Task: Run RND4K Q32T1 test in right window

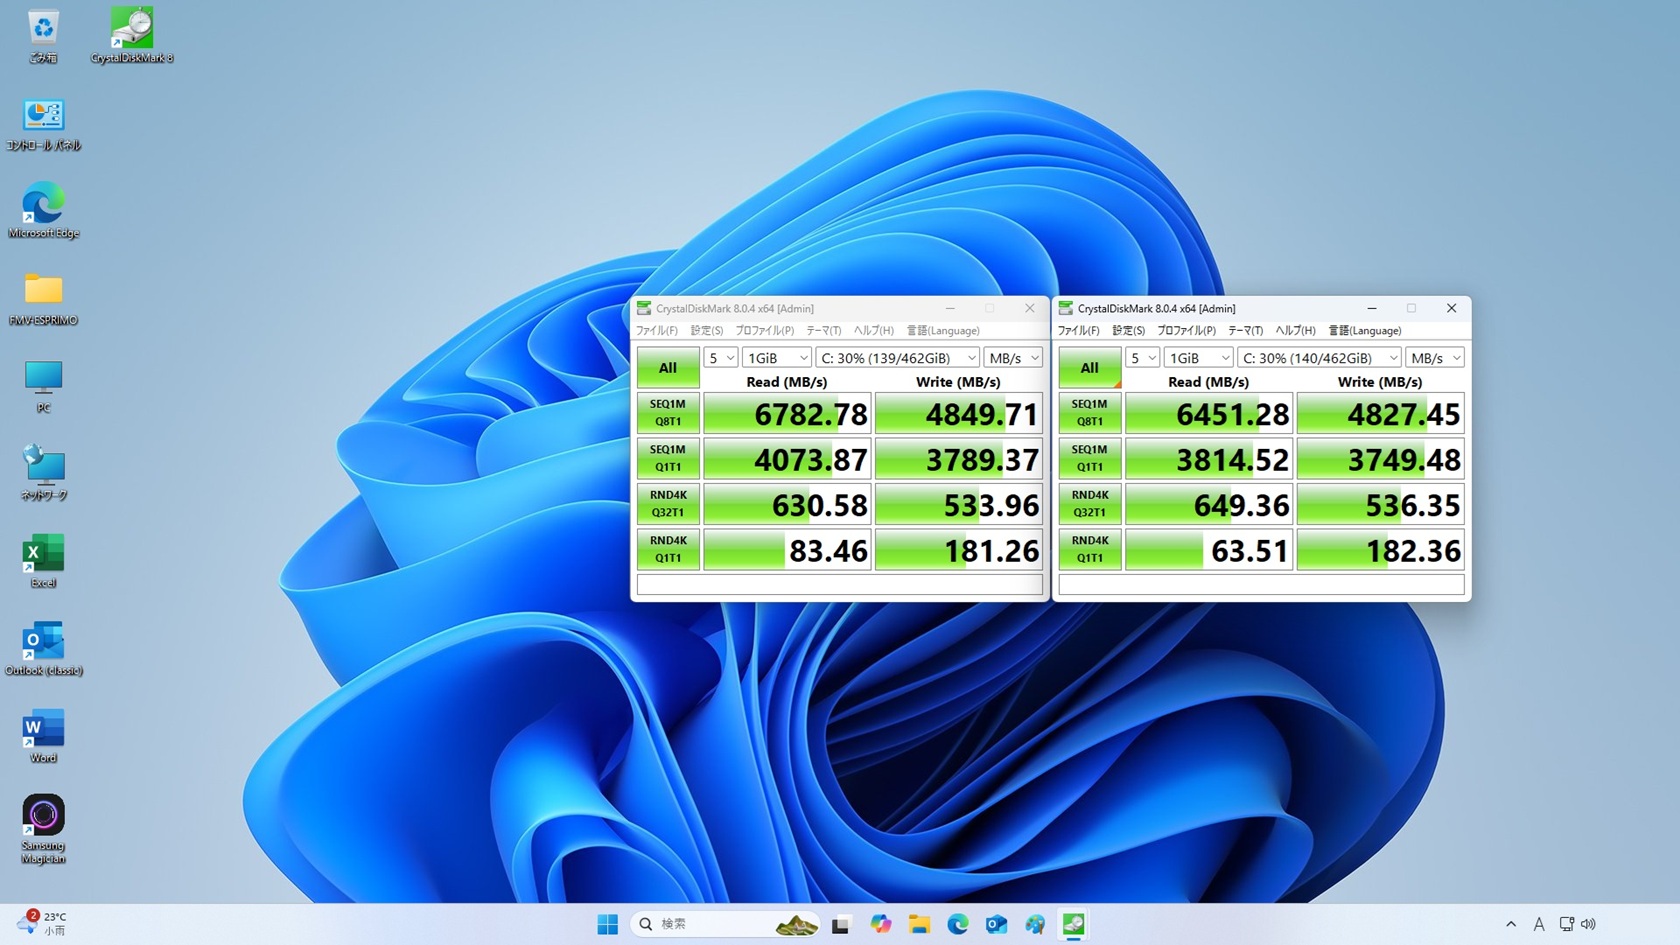Action: 1090,504
